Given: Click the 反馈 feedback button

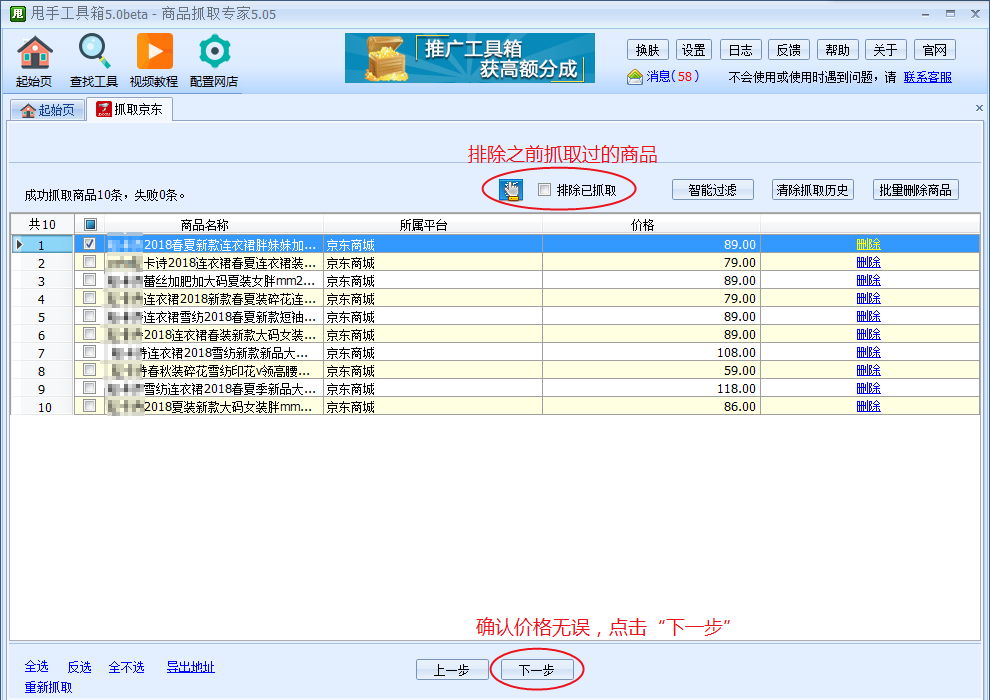Looking at the screenshot, I should pos(789,50).
